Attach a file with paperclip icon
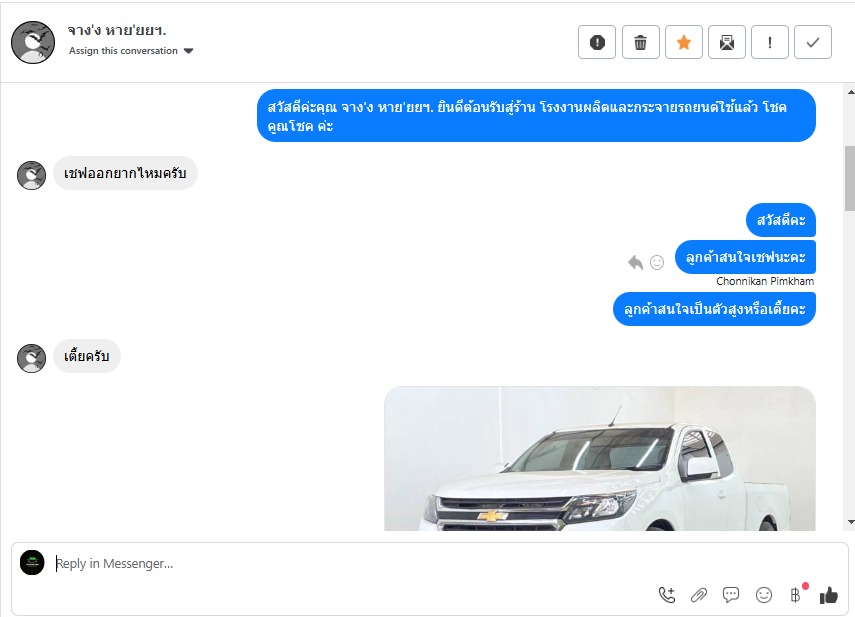The width and height of the screenshot is (855, 617). [699, 595]
